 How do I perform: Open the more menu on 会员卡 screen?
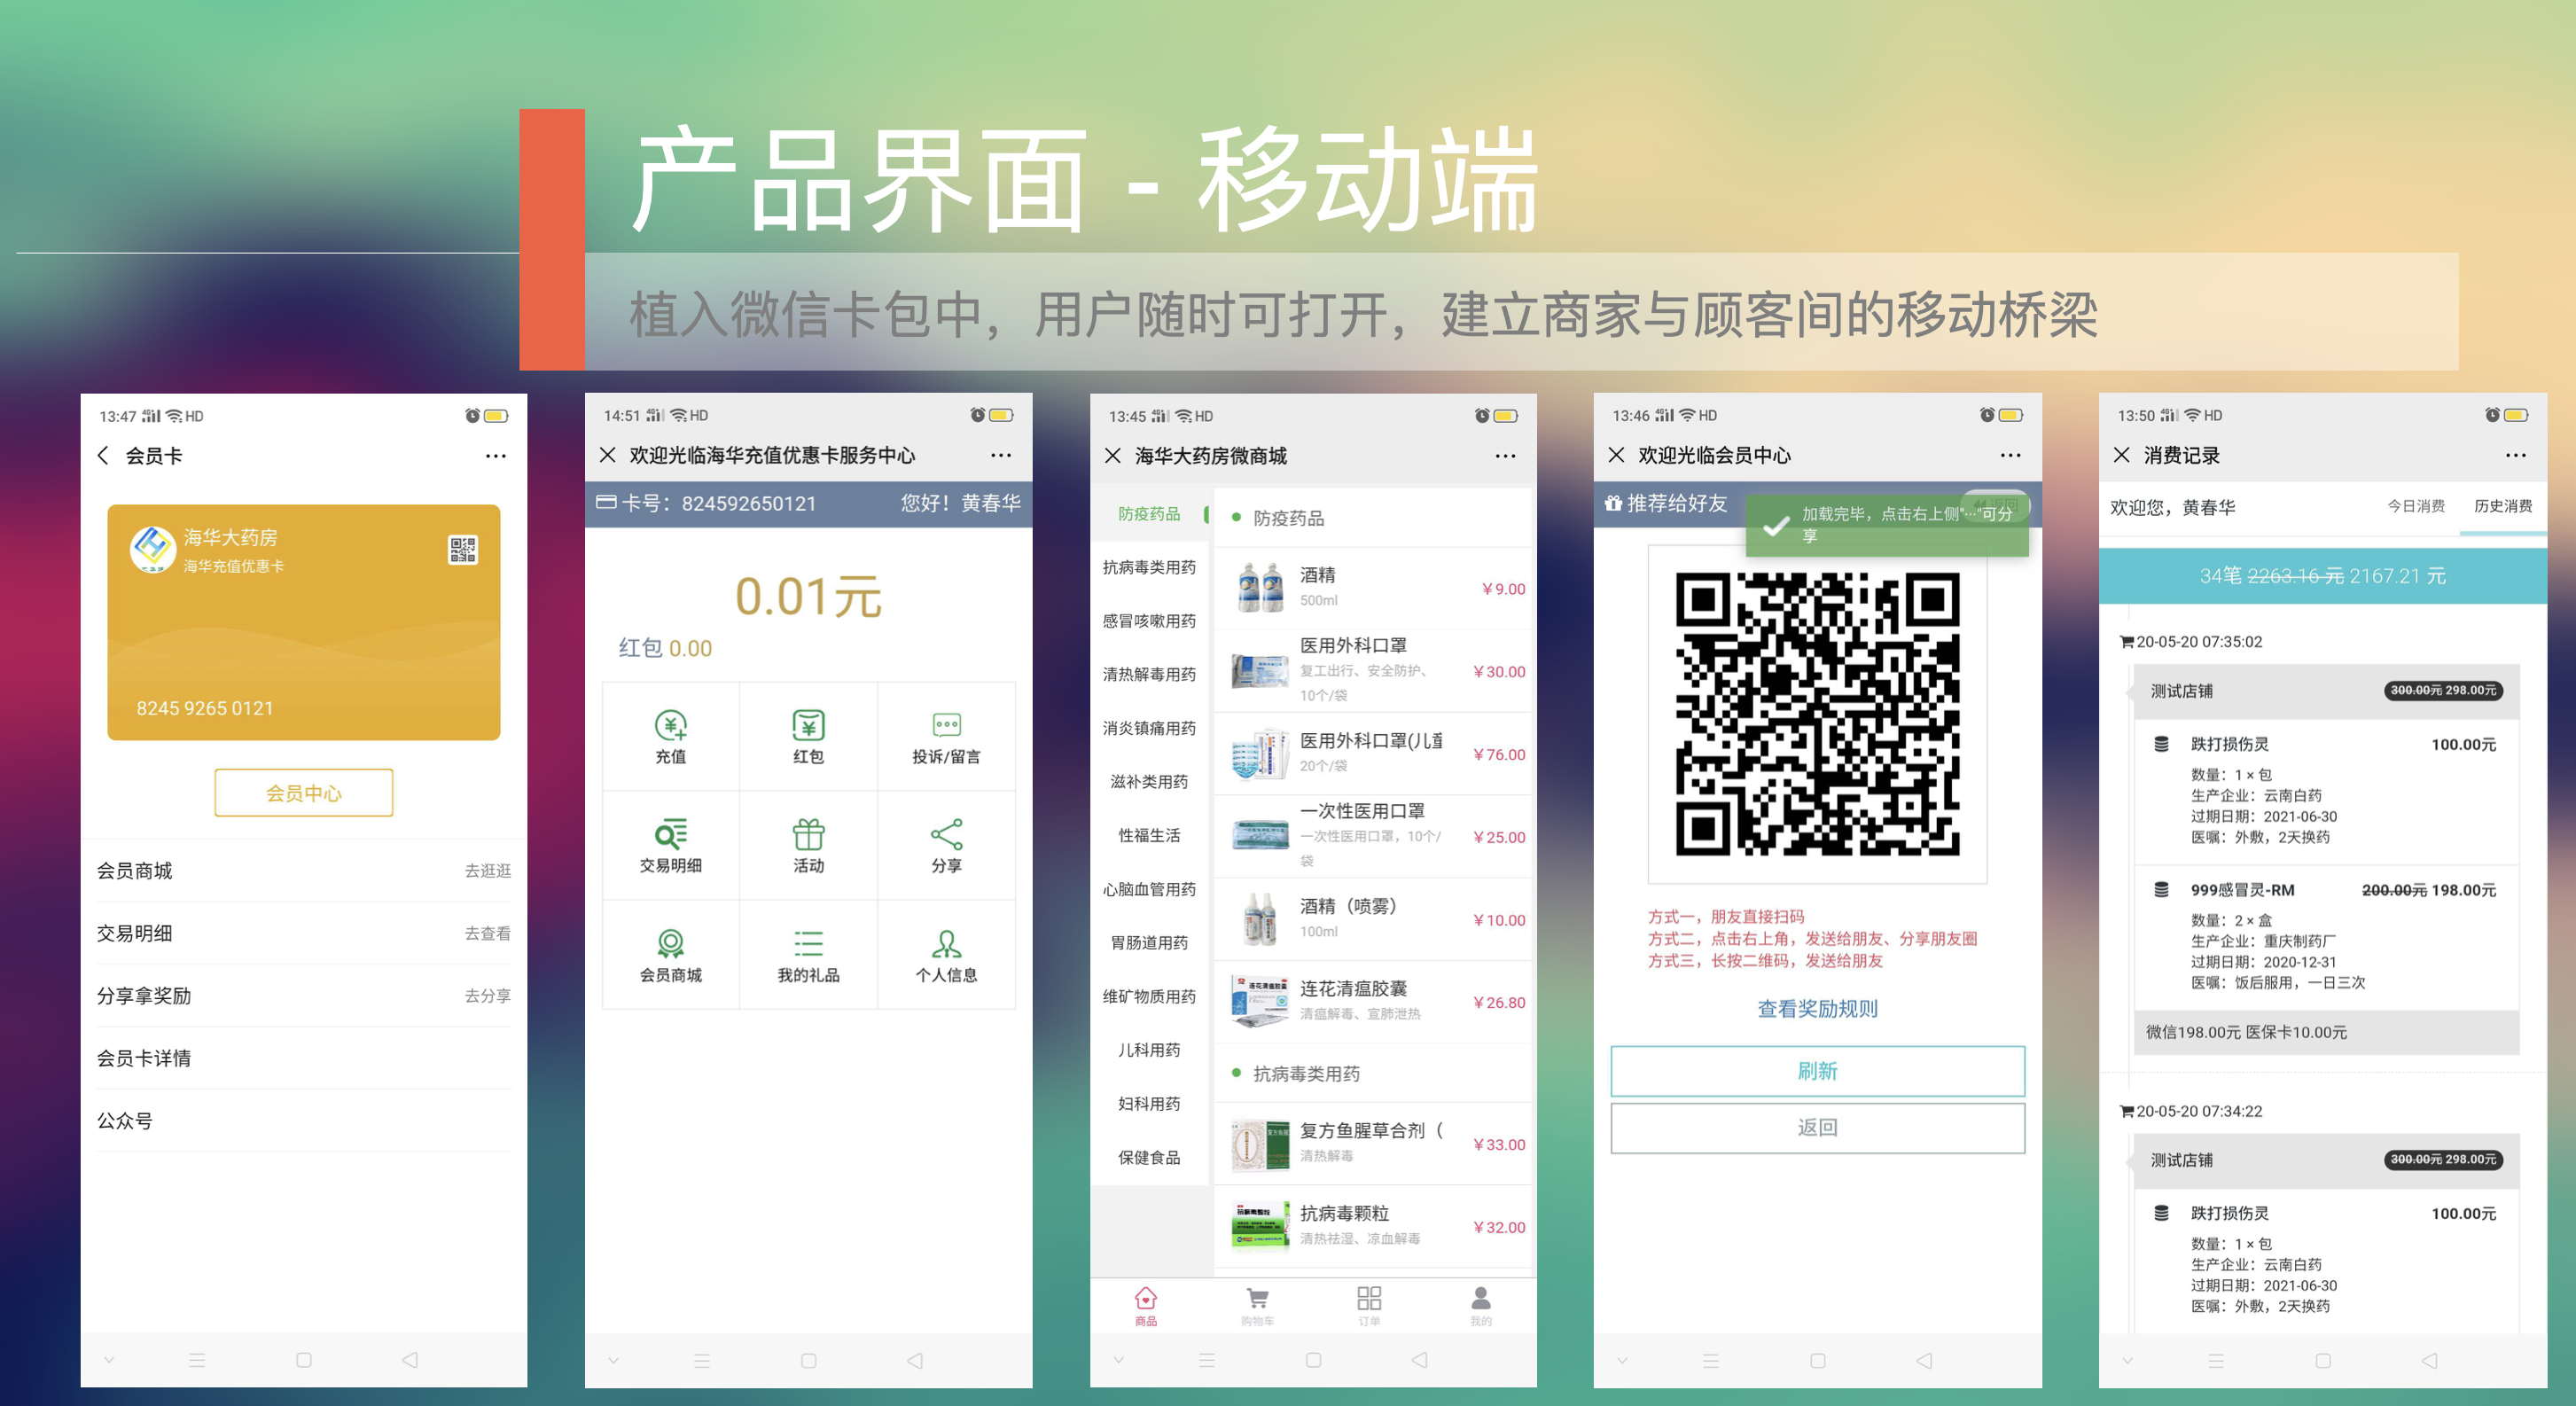pos(495,456)
